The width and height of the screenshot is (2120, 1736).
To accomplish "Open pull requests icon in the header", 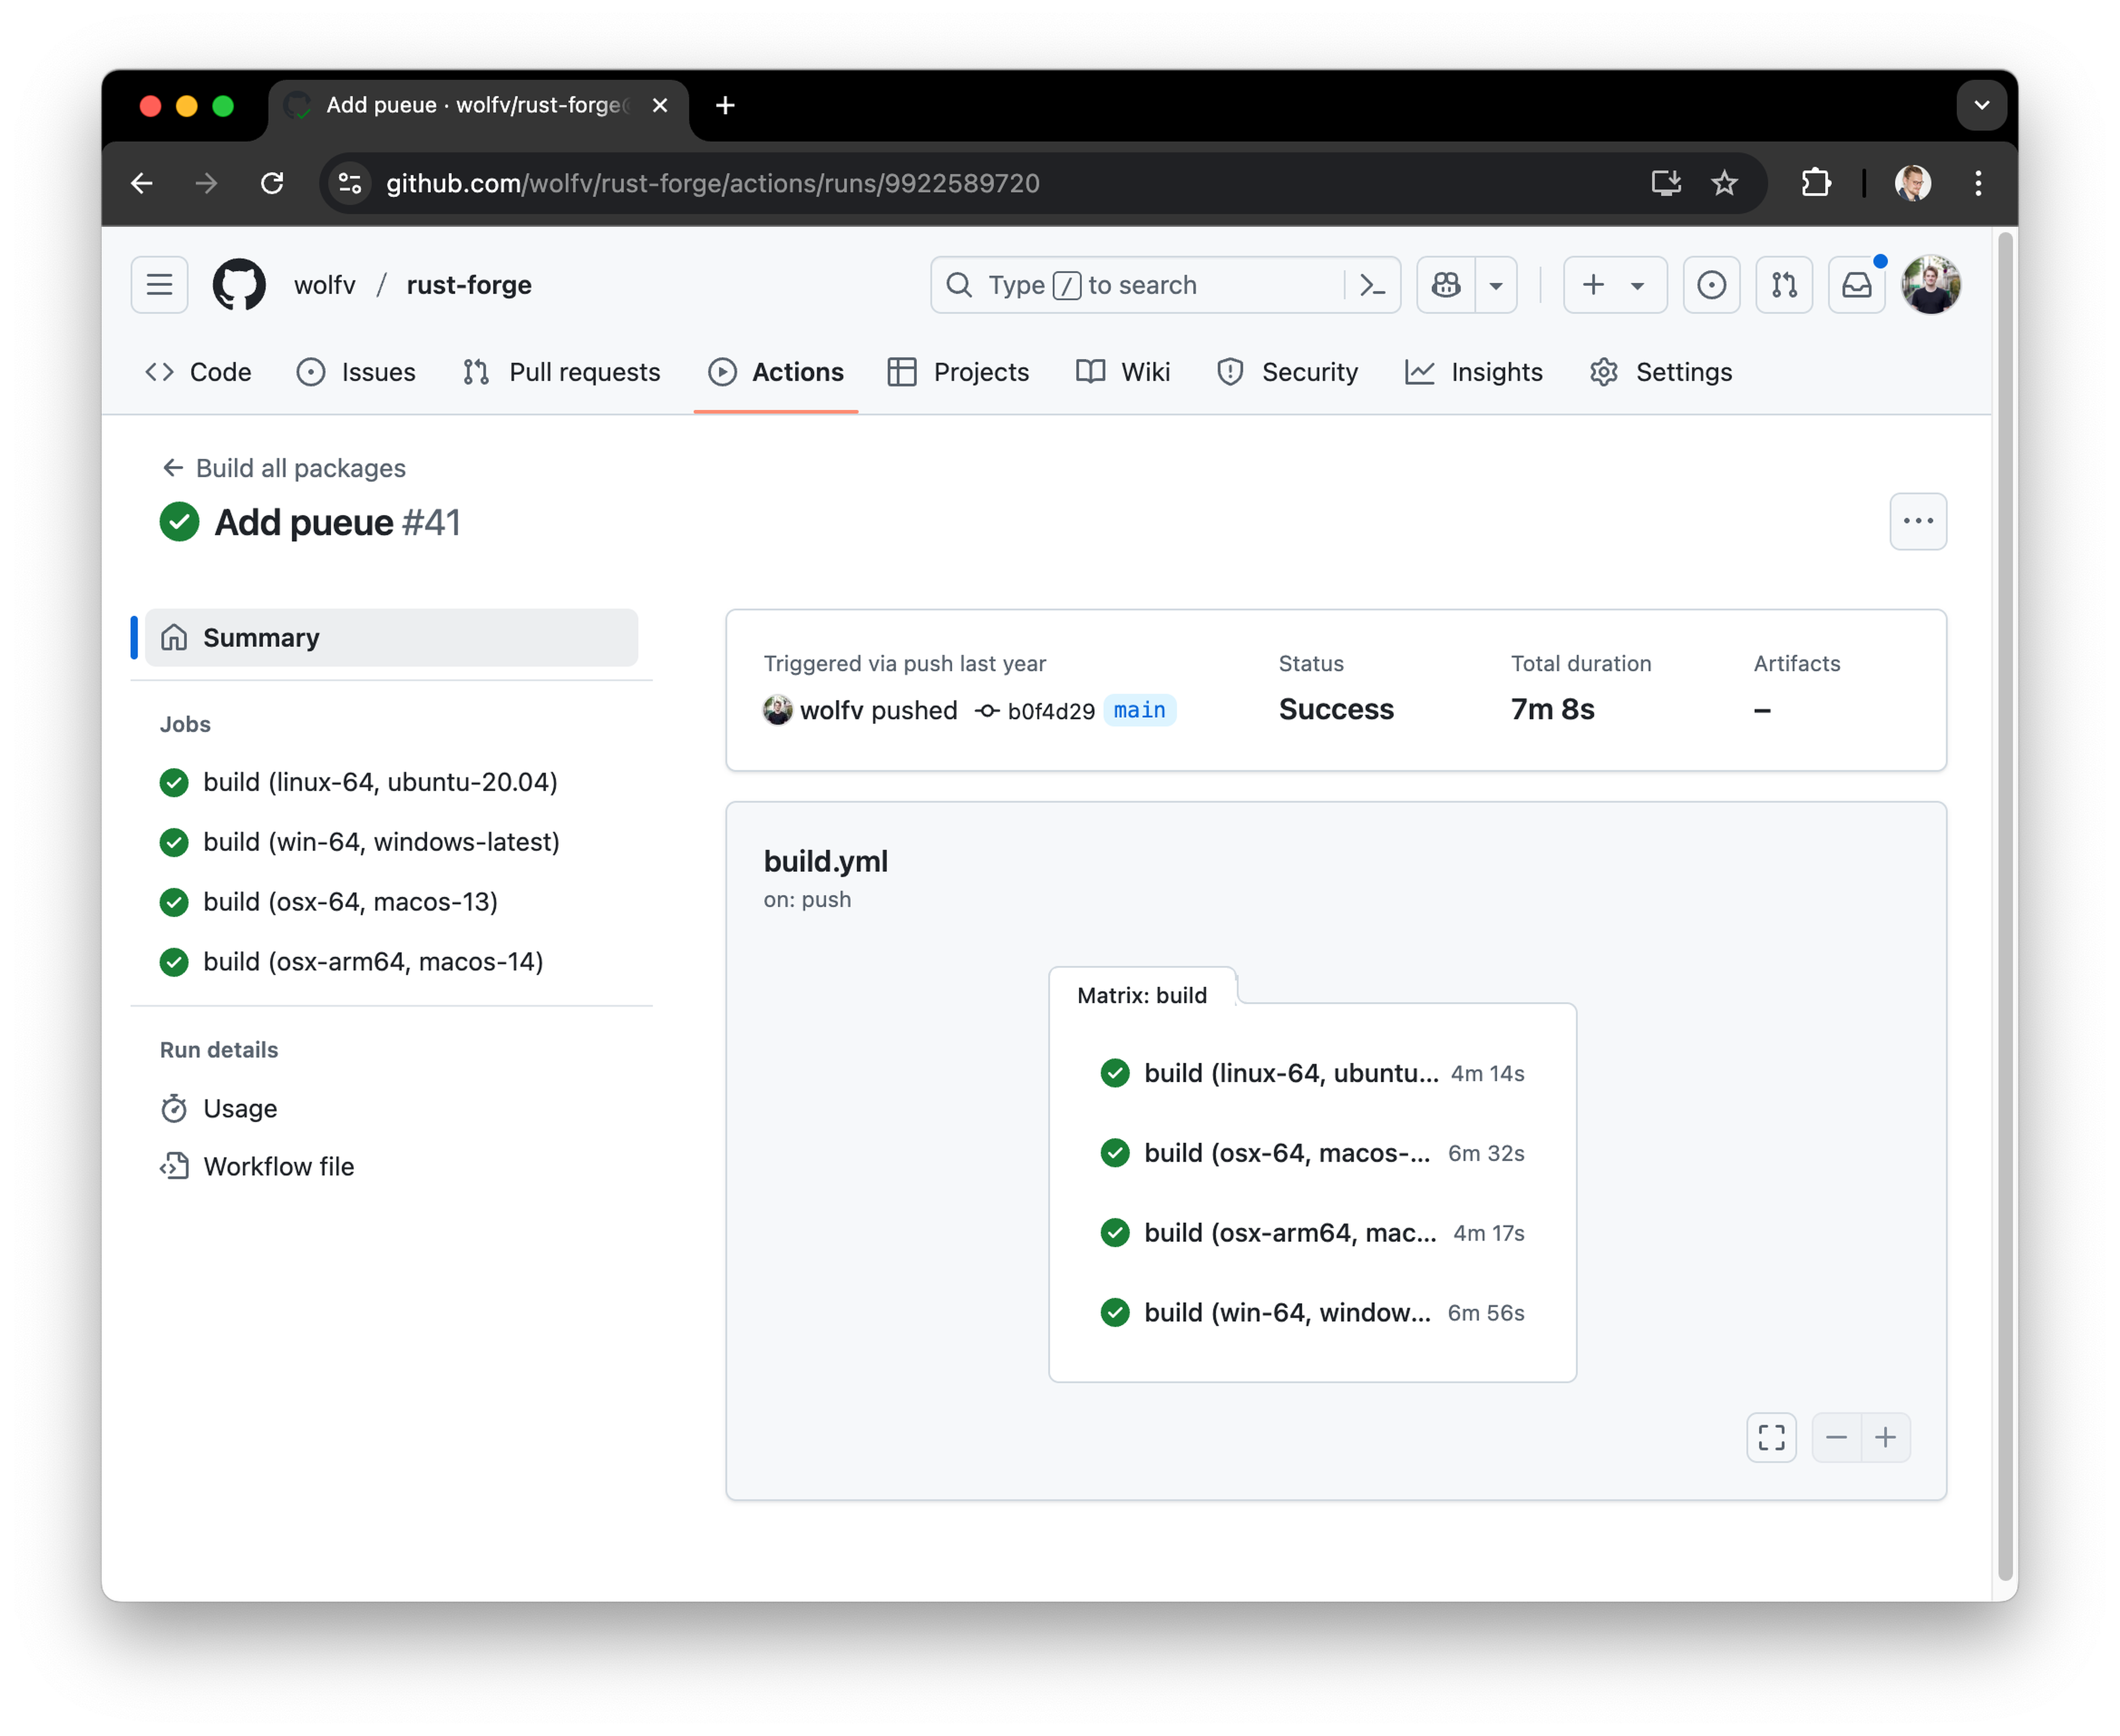I will coord(1784,285).
